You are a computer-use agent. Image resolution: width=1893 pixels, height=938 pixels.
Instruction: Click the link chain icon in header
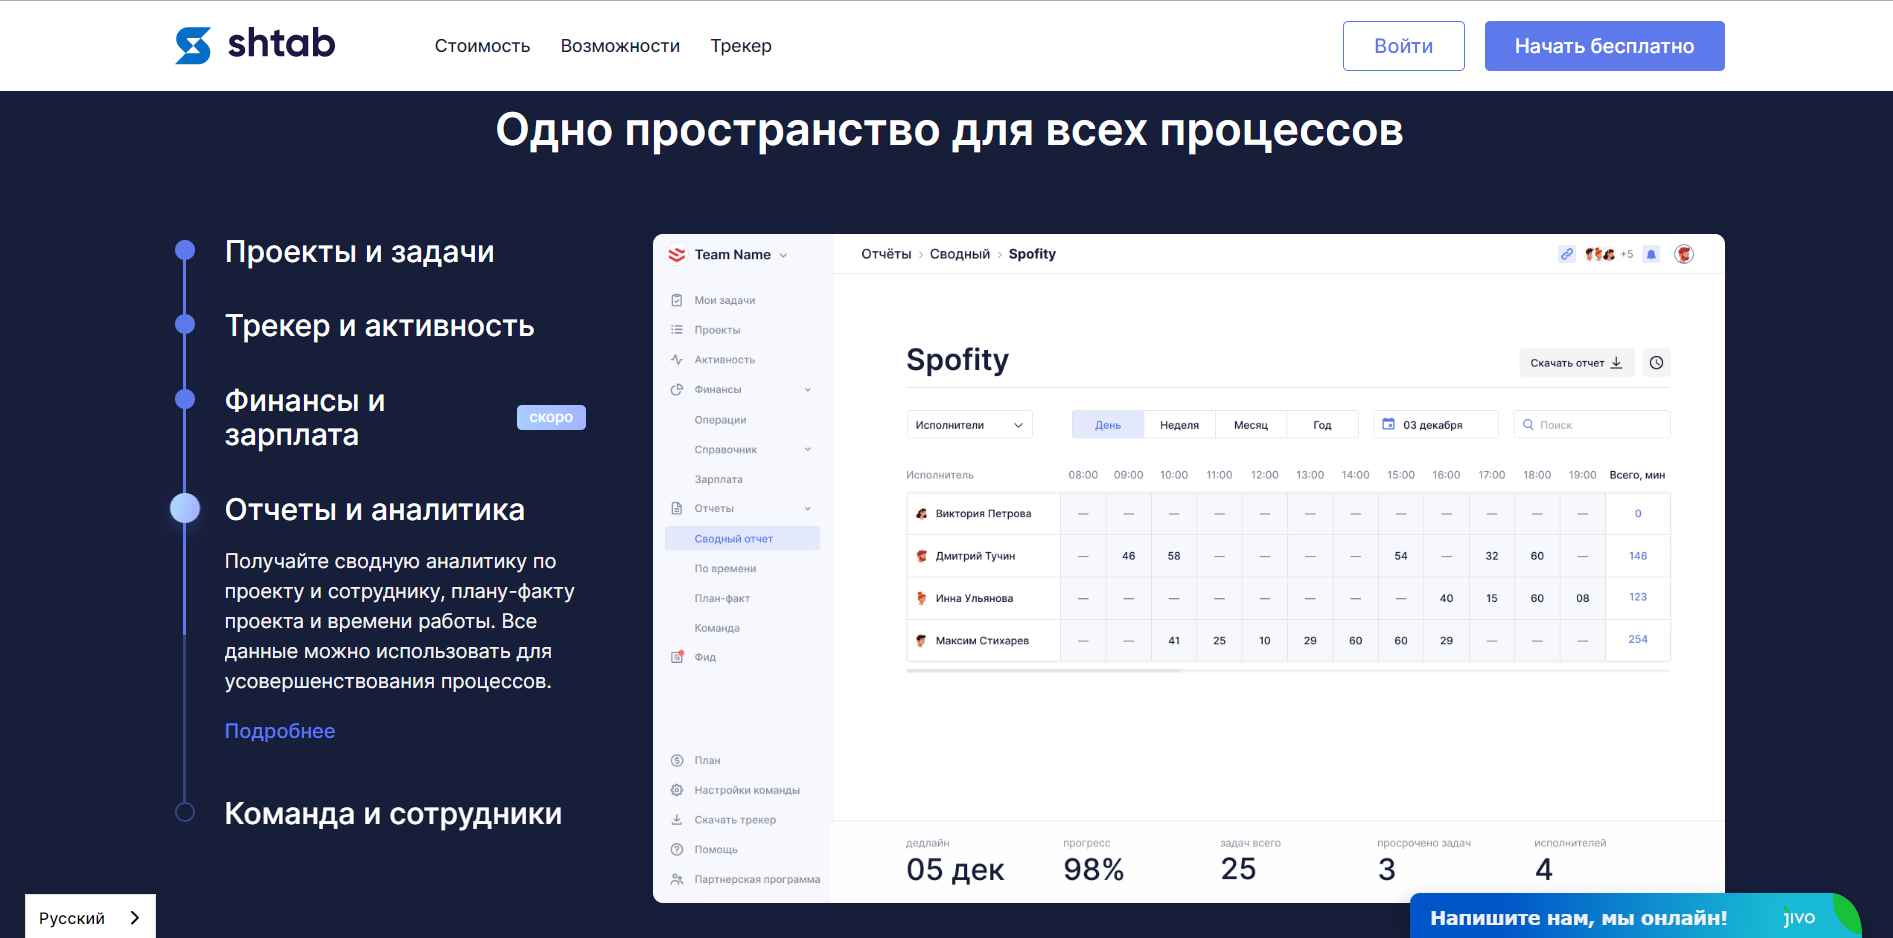pyautogui.click(x=1567, y=254)
